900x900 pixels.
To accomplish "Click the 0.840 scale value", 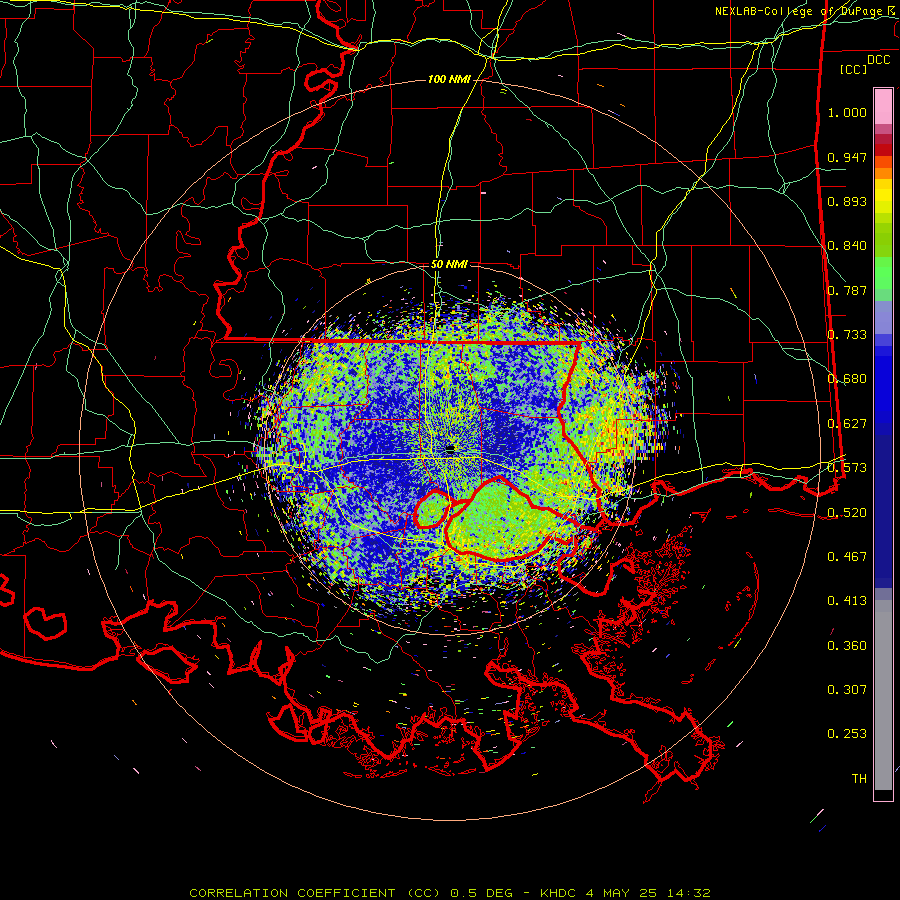I will tap(847, 246).
